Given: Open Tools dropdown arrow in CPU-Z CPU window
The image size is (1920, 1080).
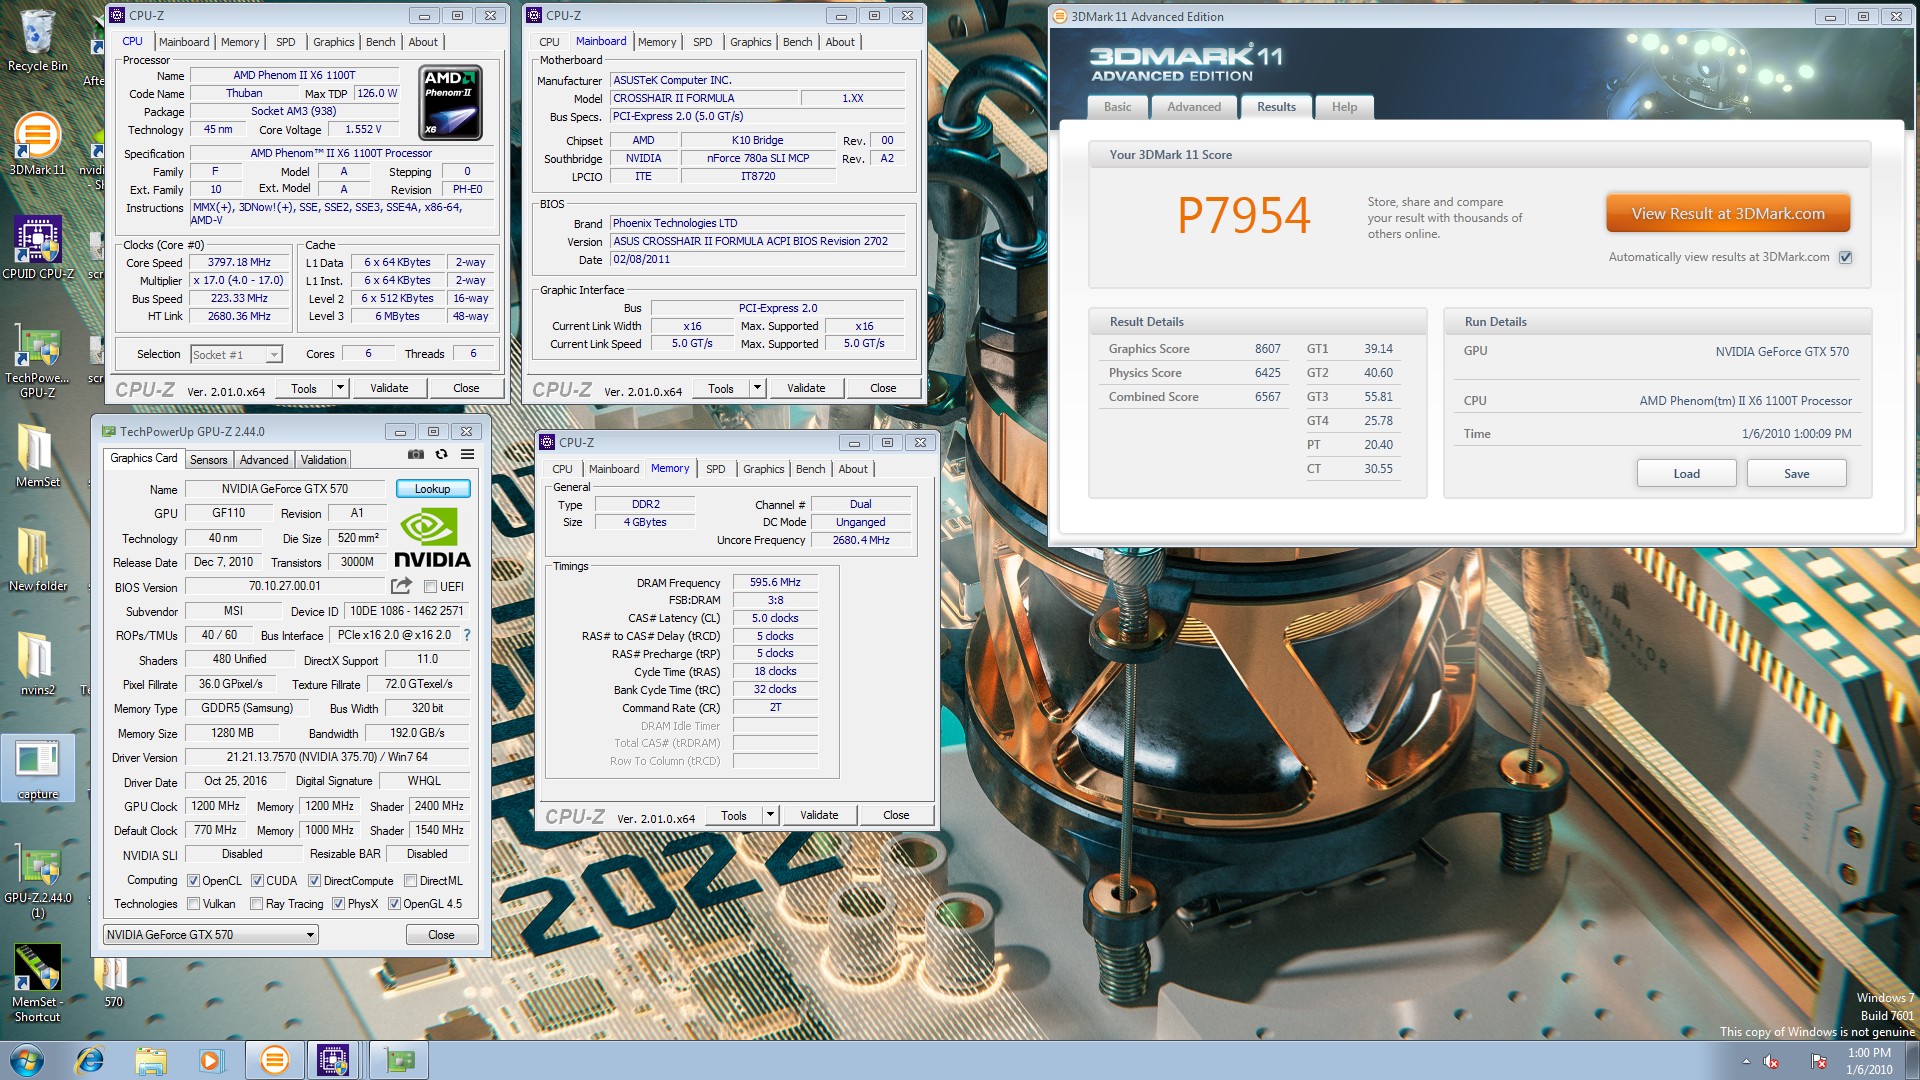Looking at the screenshot, I should (x=340, y=388).
